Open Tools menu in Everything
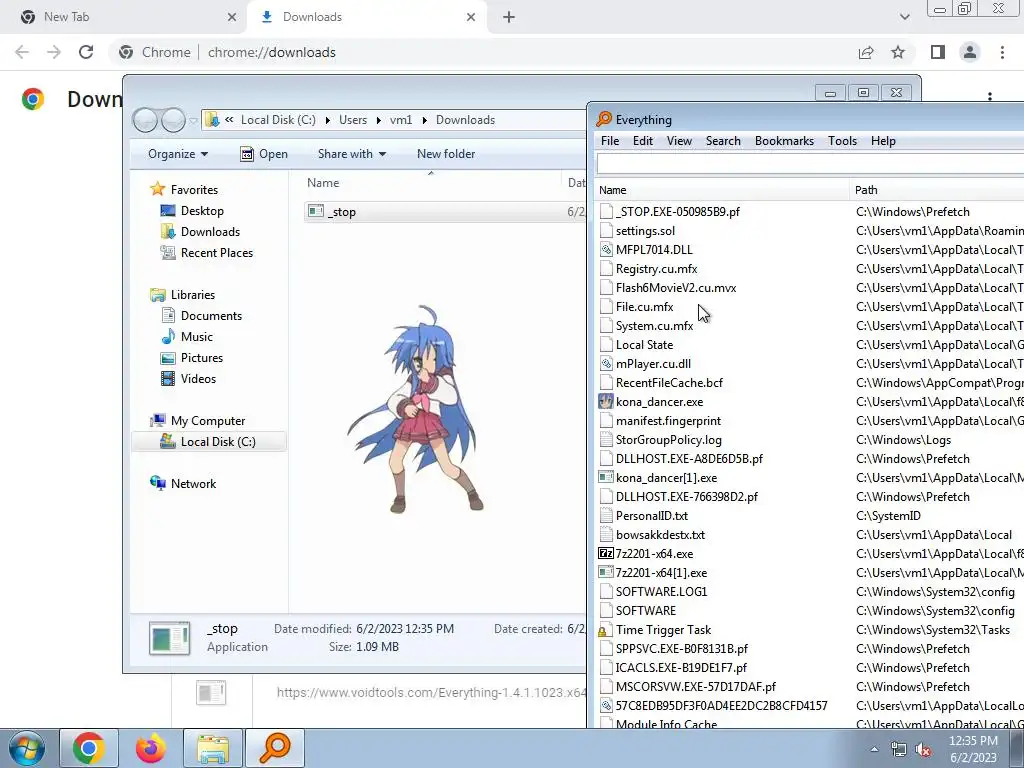Image resolution: width=1024 pixels, height=768 pixels. pos(842,141)
